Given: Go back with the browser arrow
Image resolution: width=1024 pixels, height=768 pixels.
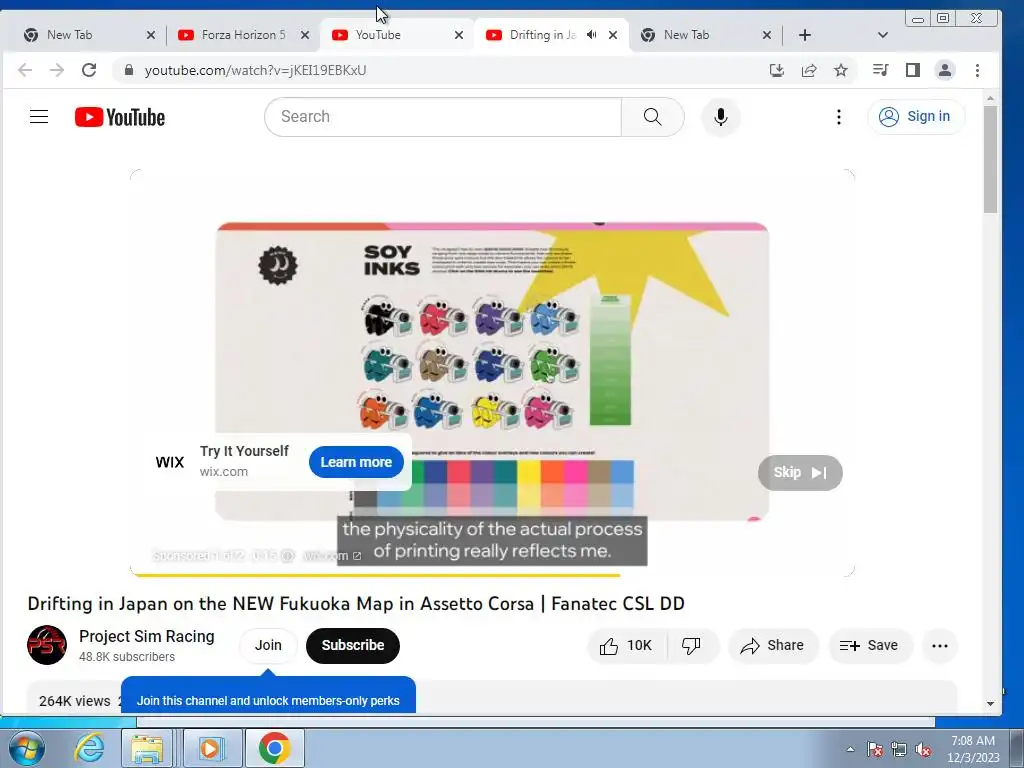Looking at the screenshot, I should click(25, 70).
